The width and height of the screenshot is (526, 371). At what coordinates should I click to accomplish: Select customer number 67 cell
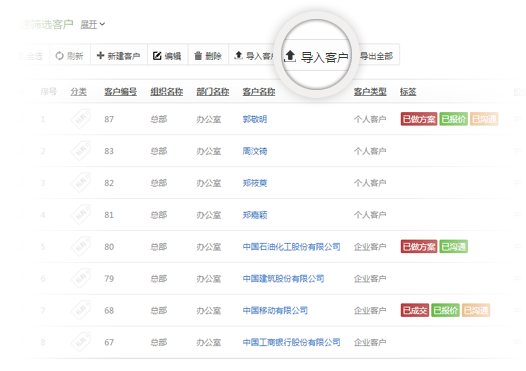[109, 342]
